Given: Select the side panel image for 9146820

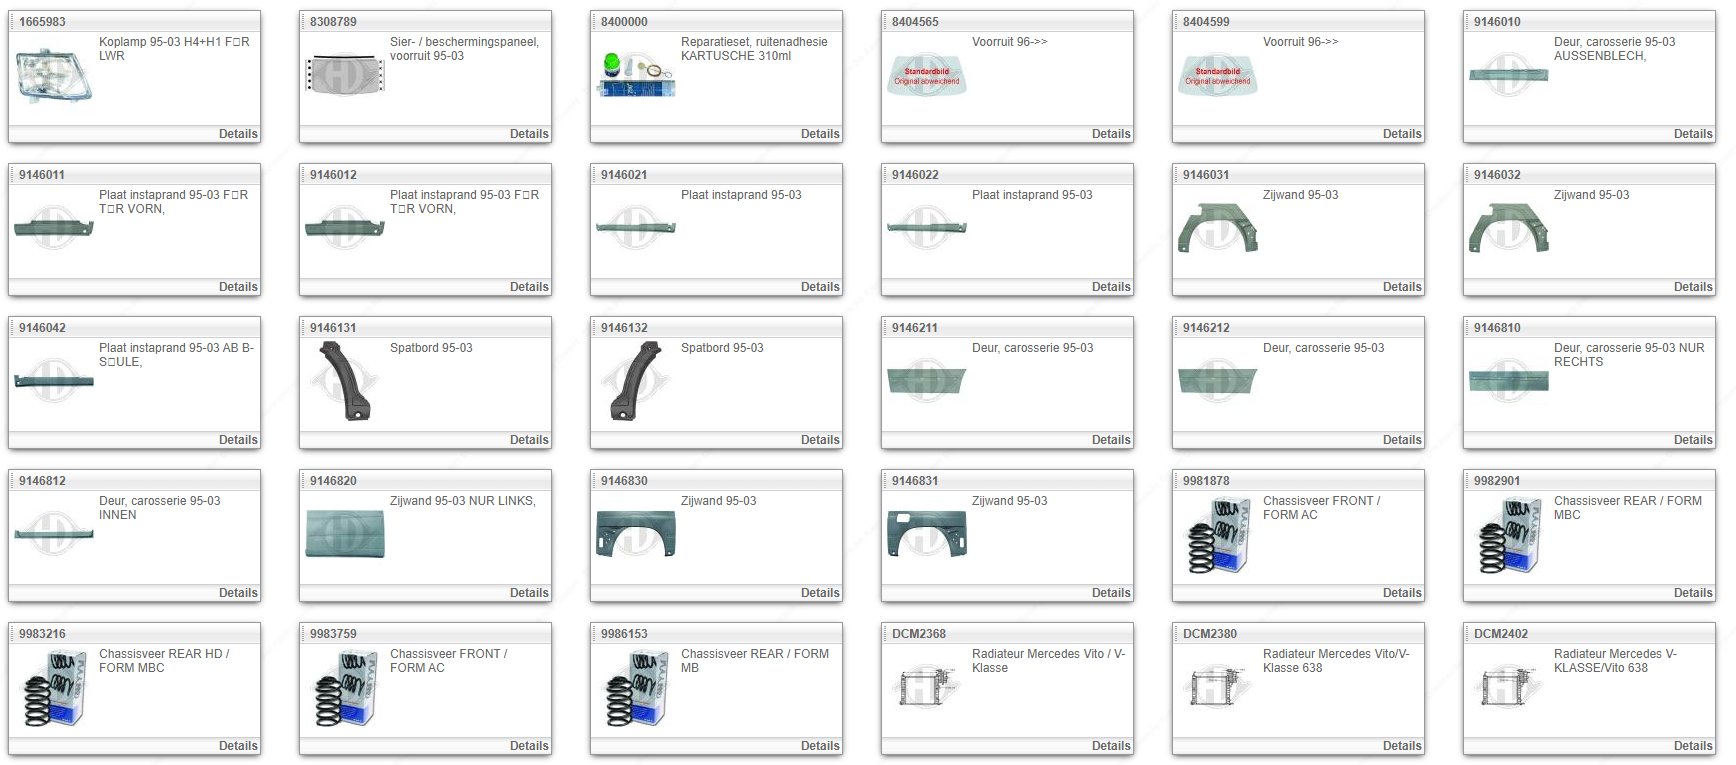Looking at the screenshot, I should tap(345, 534).
